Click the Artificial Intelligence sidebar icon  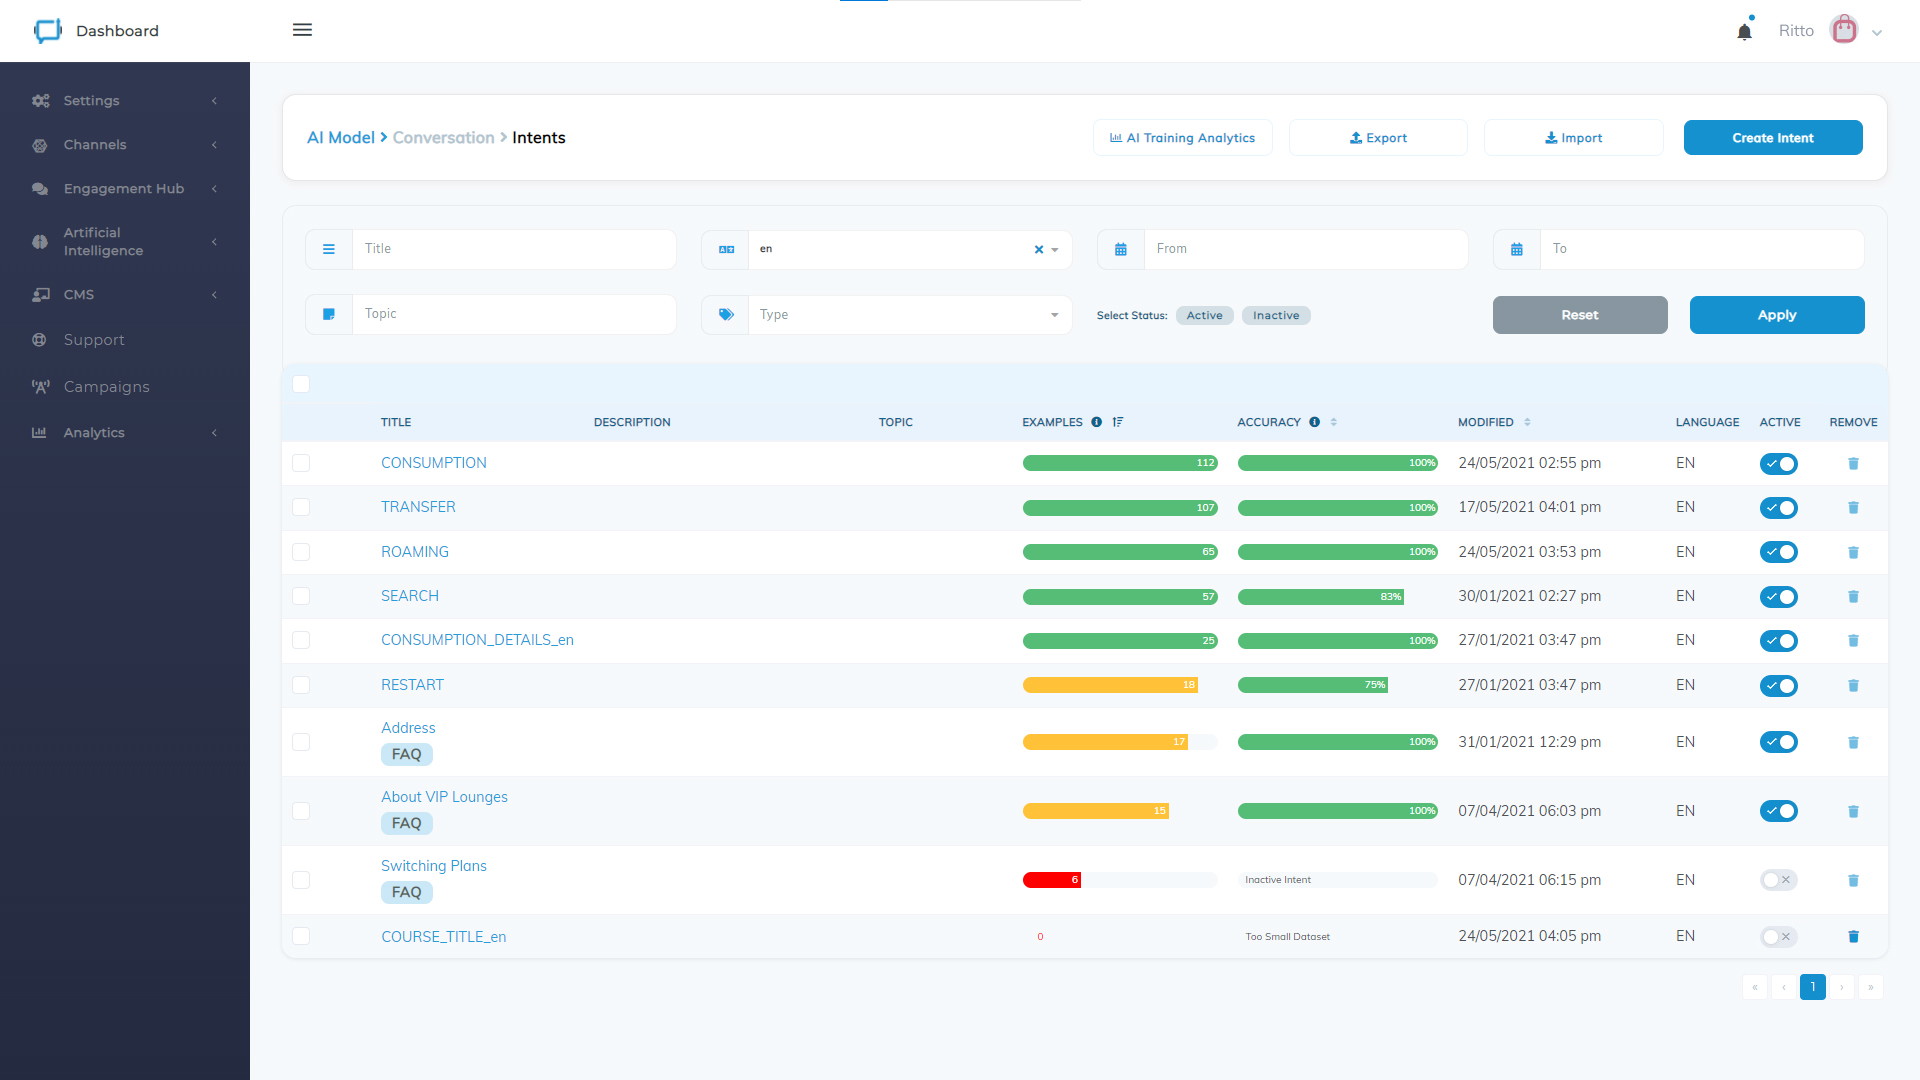pyautogui.click(x=41, y=241)
